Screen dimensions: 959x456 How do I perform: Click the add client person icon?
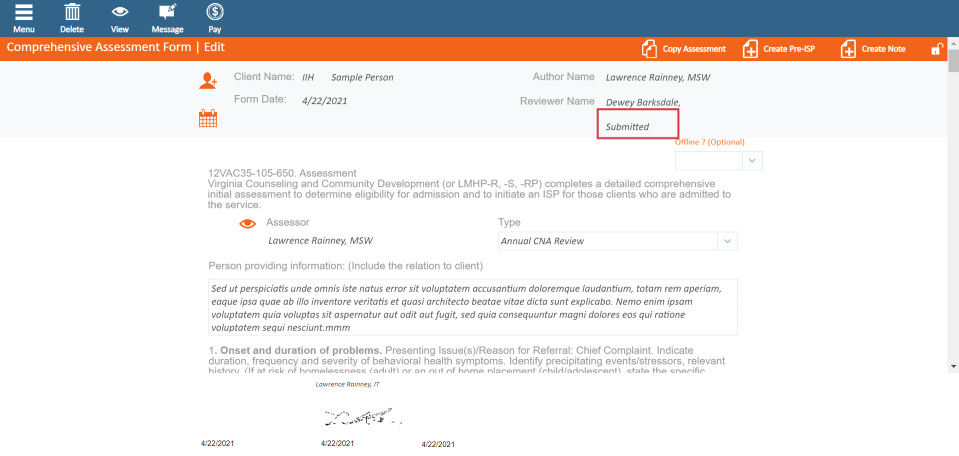[208, 81]
